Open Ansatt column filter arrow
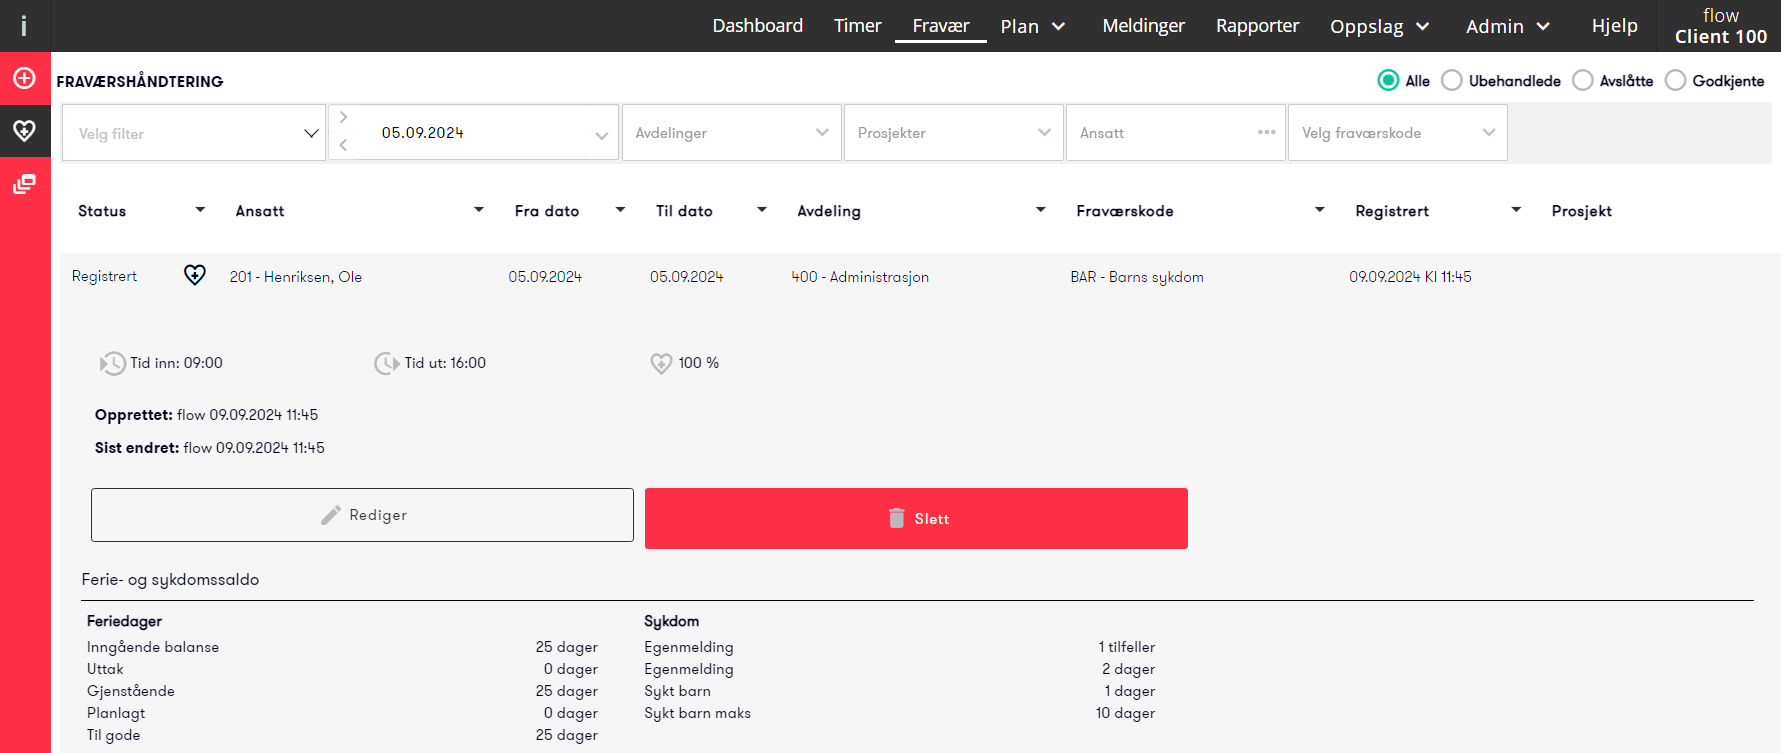This screenshot has height=753, width=1781. coord(479,210)
